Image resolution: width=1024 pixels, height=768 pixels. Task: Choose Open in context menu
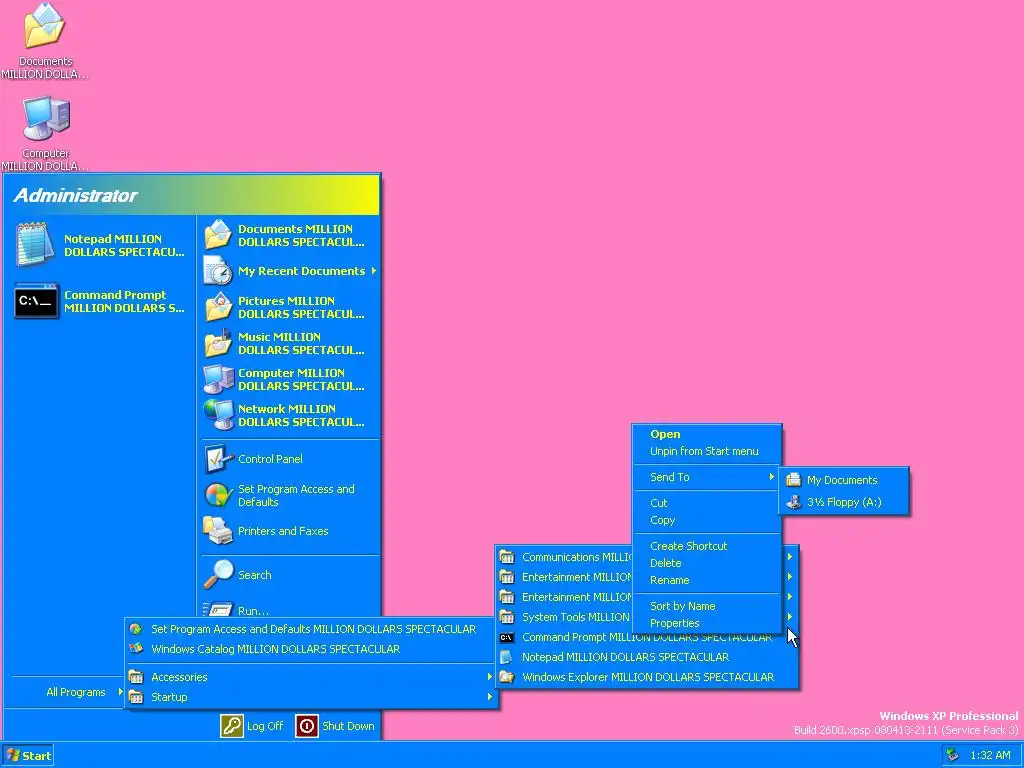pyautogui.click(x=665, y=434)
